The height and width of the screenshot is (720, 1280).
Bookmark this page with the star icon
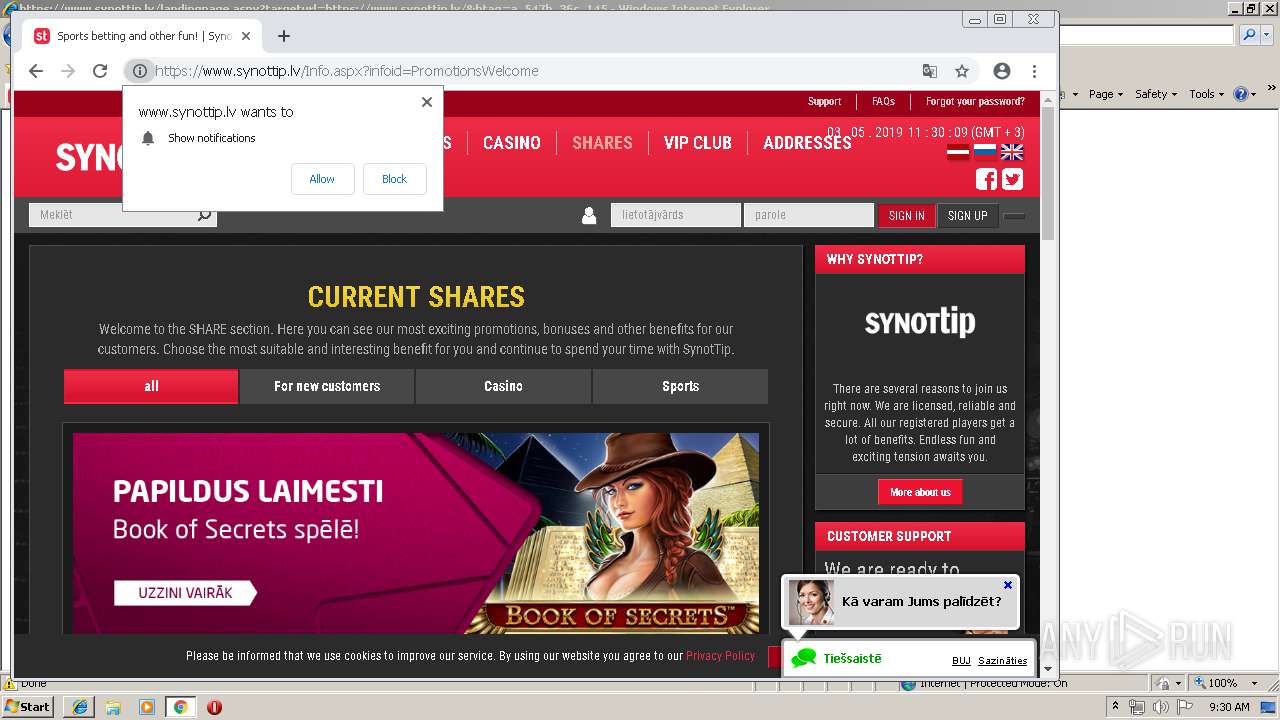(x=962, y=71)
